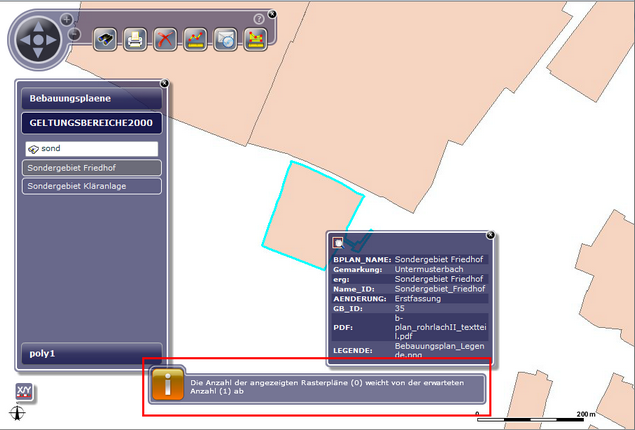The width and height of the screenshot is (635, 430).
Task: Expand the Bebauungsplaene section header
Action: [x=92, y=98]
